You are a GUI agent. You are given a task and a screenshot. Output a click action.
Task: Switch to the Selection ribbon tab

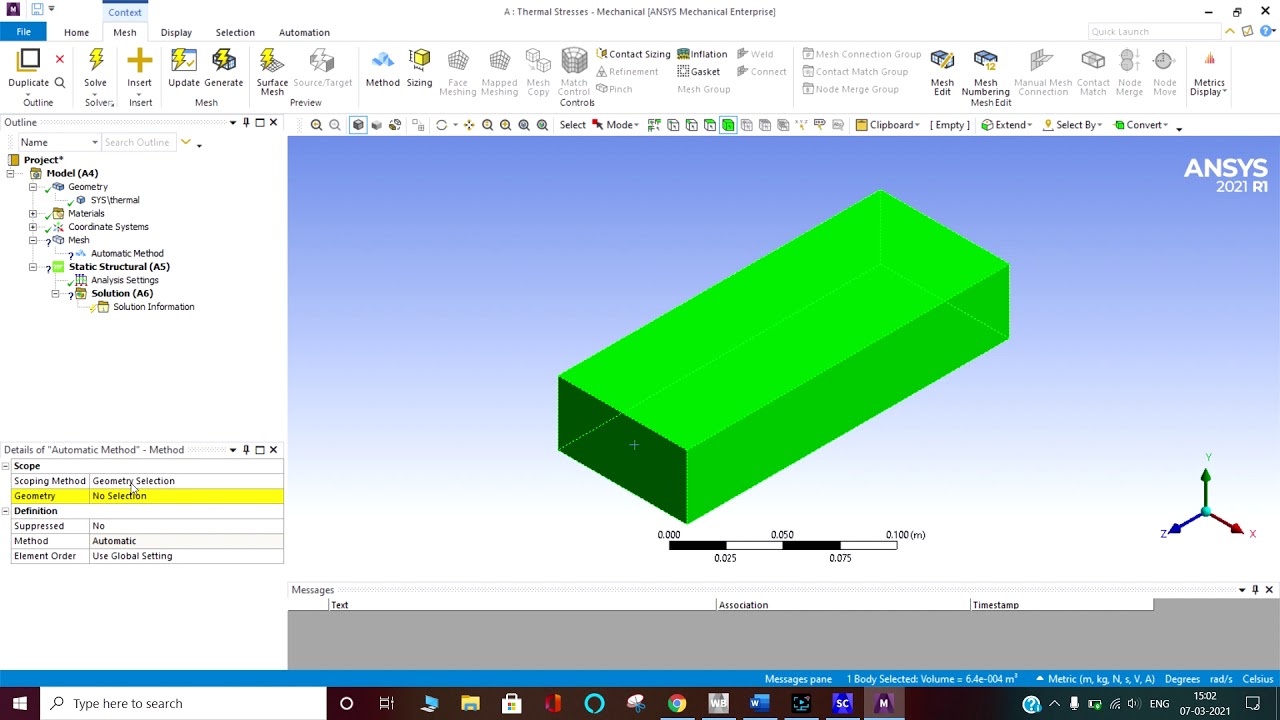coord(235,32)
